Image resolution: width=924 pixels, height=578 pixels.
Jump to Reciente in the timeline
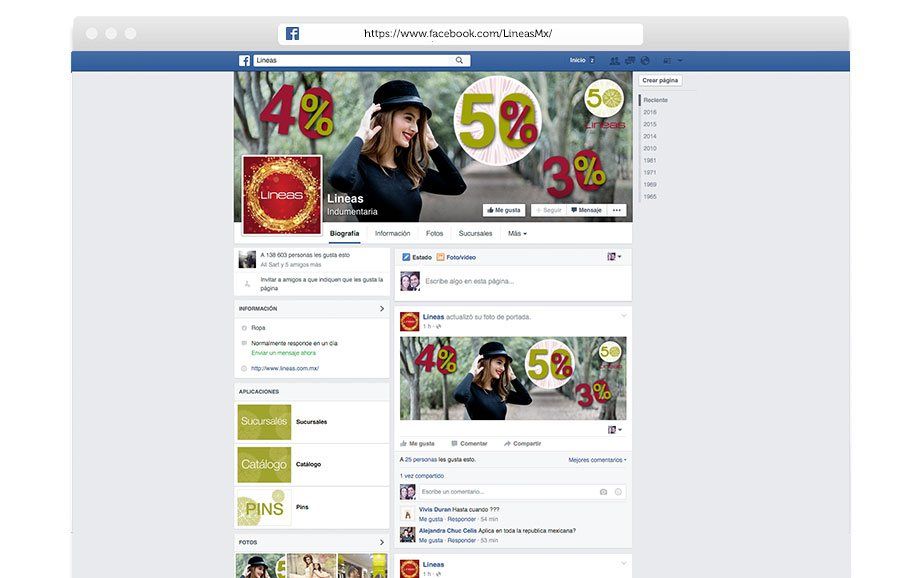[x=655, y=100]
